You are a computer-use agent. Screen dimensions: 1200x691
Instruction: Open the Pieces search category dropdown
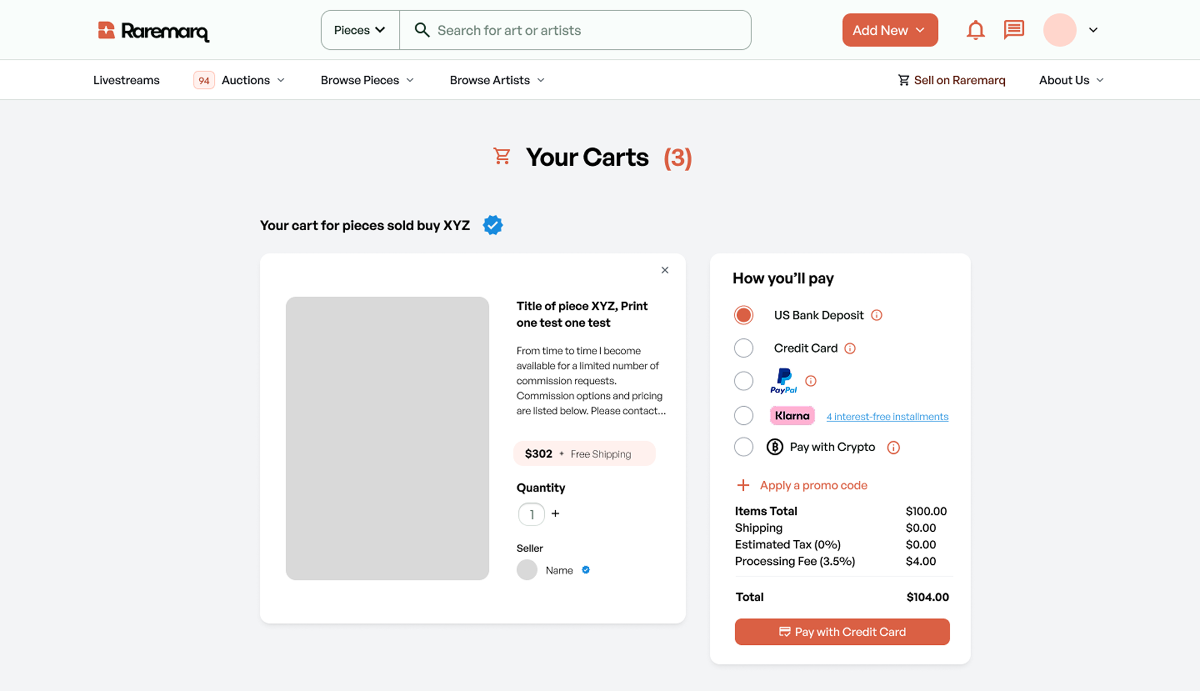tap(360, 30)
